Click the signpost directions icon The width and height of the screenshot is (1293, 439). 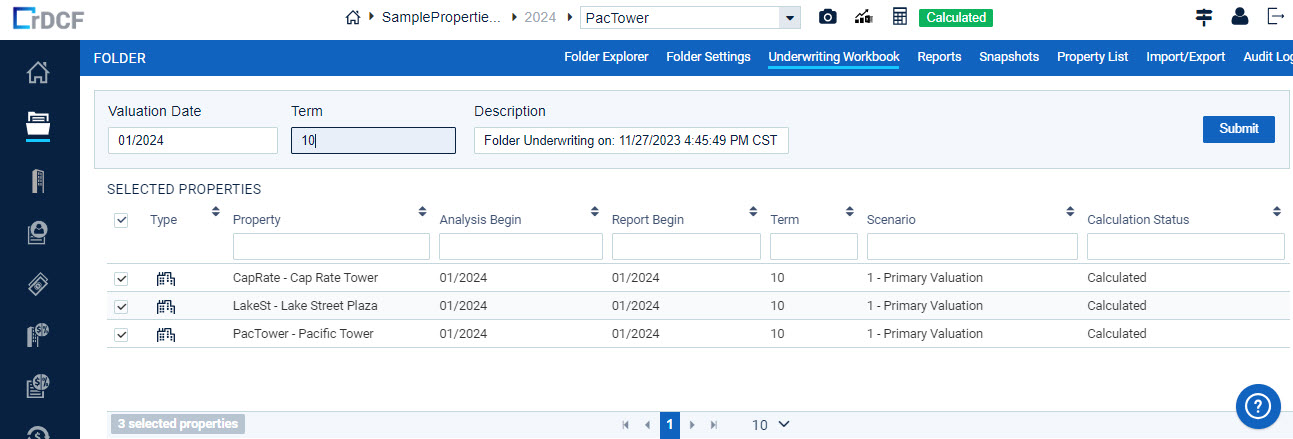pyautogui.click(x=1204, y=17)
